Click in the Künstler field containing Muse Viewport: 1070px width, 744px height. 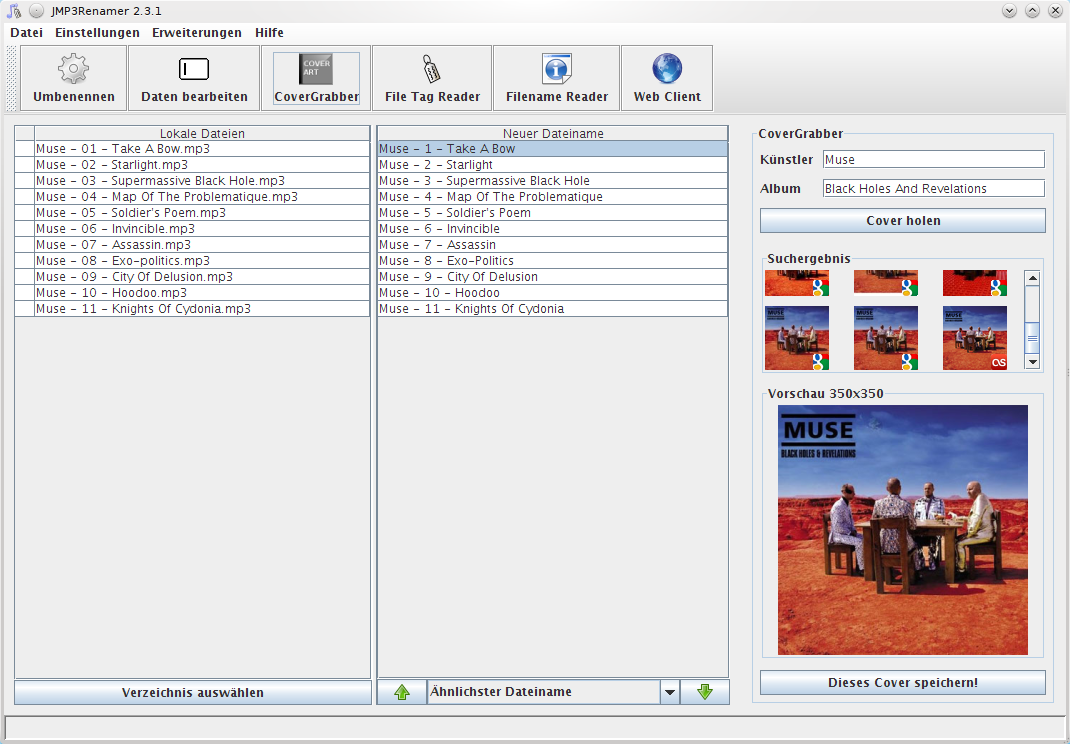pos(934,160)
